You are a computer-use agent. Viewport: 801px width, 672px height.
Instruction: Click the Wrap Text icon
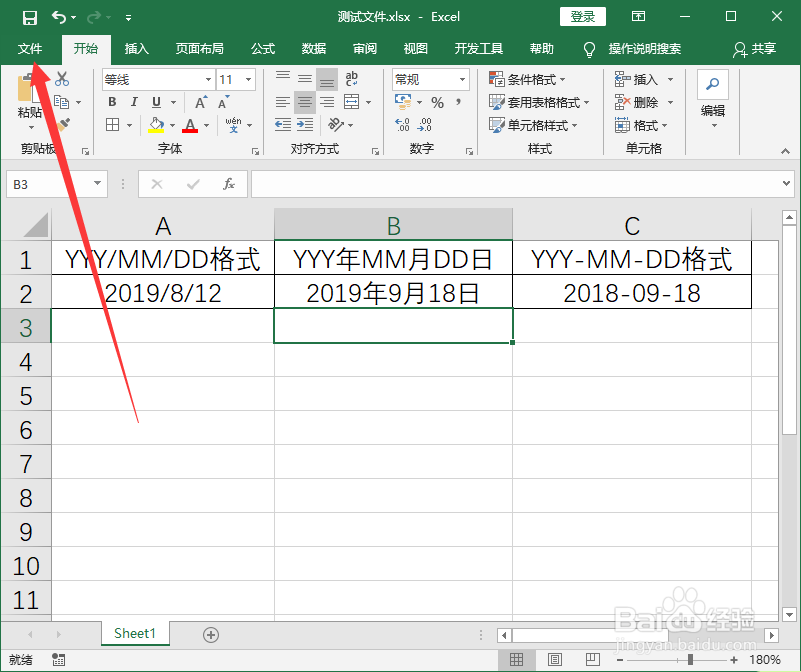point(351,79)
